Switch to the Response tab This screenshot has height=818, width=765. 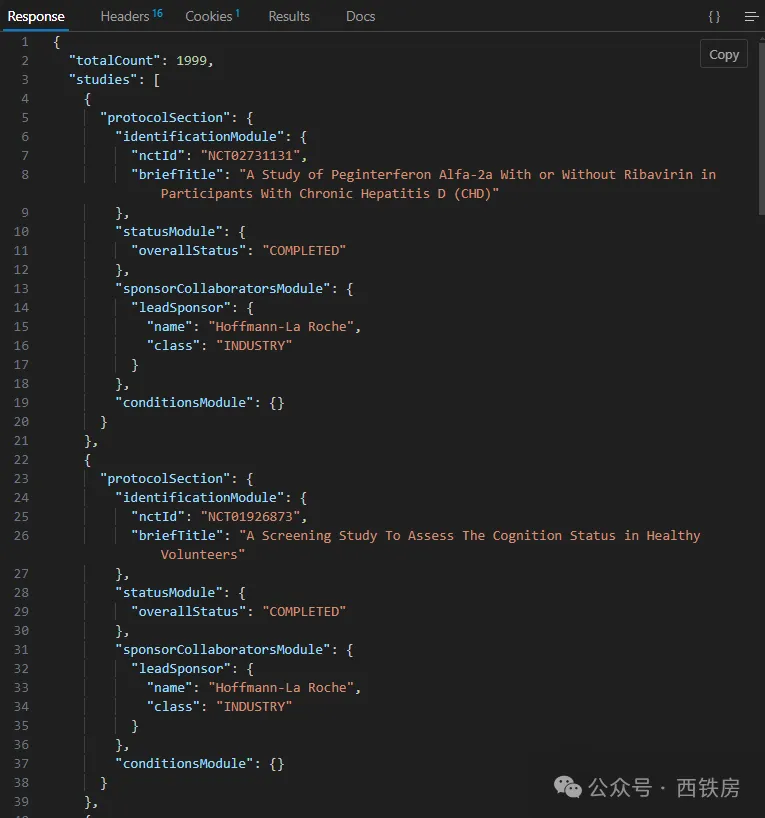(x=36, y=16)
